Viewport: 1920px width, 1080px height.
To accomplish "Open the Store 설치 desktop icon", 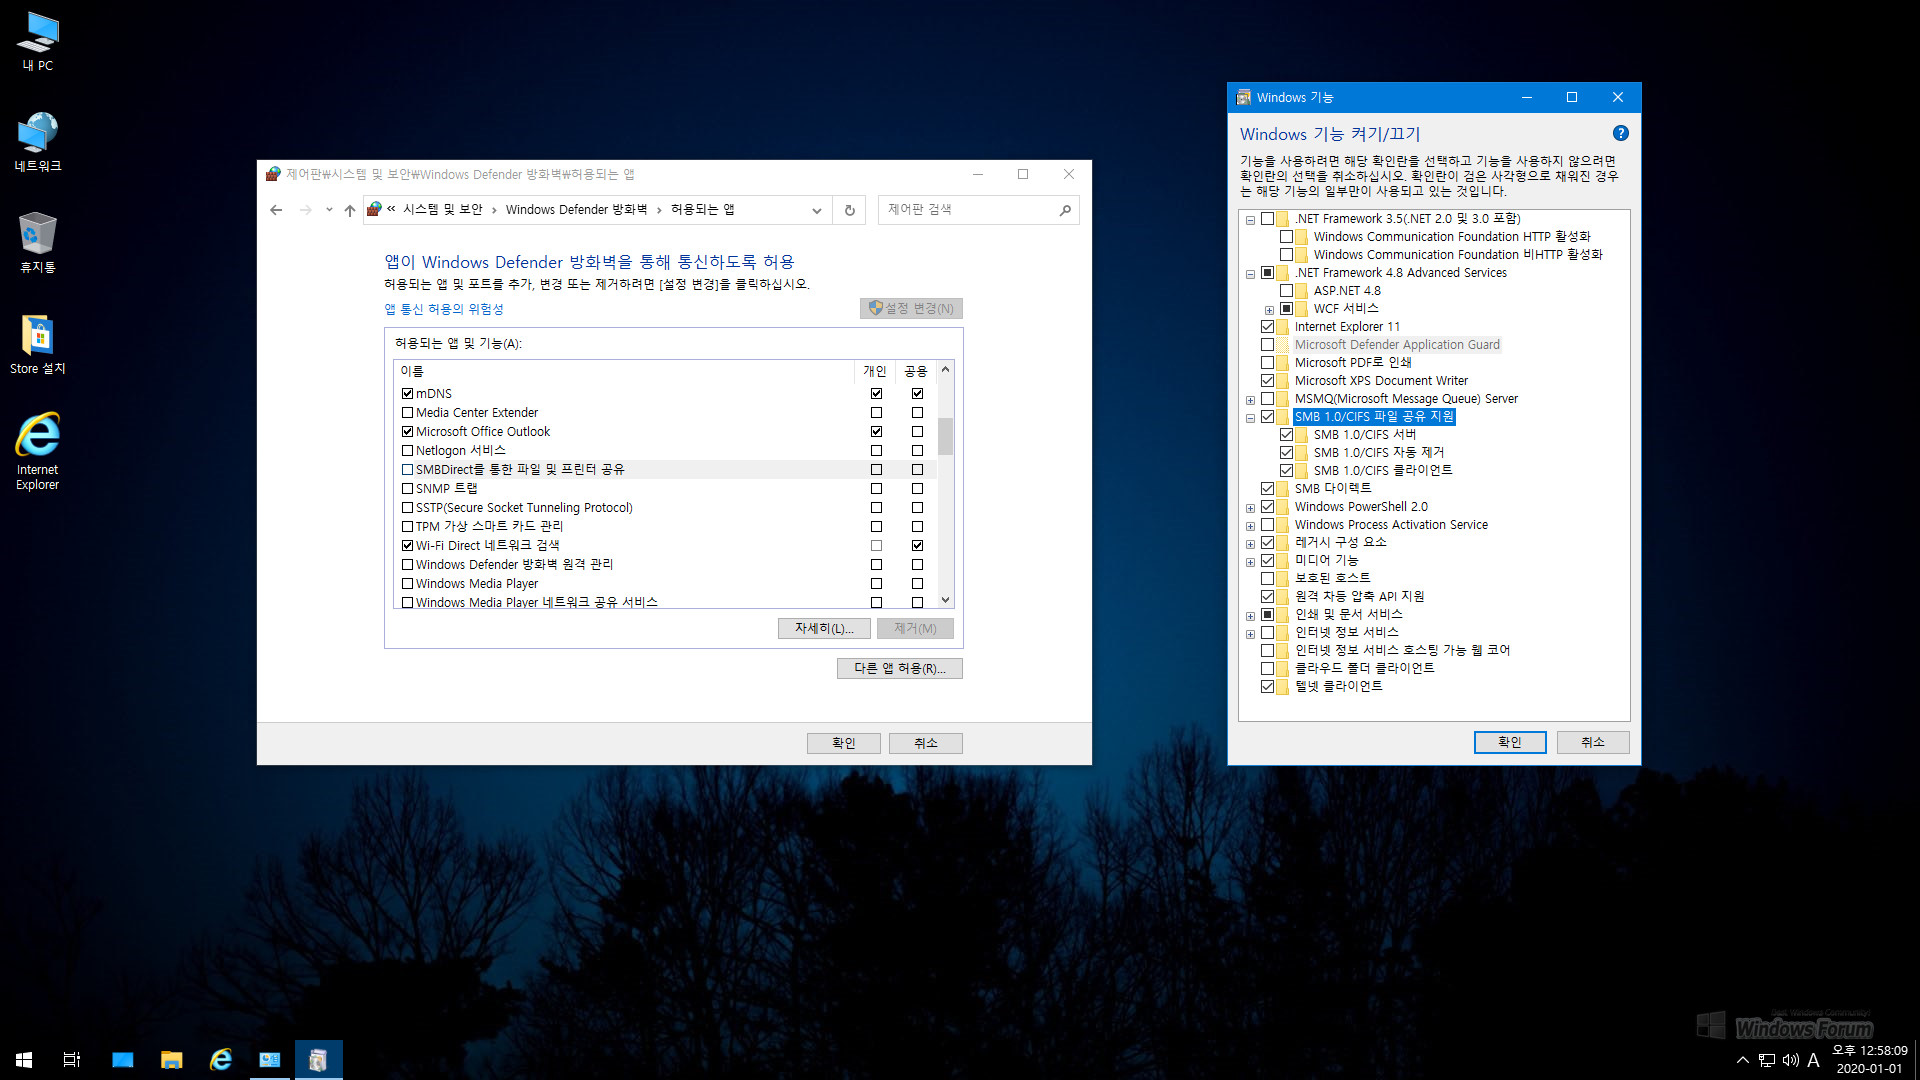I will pos(38,345).
